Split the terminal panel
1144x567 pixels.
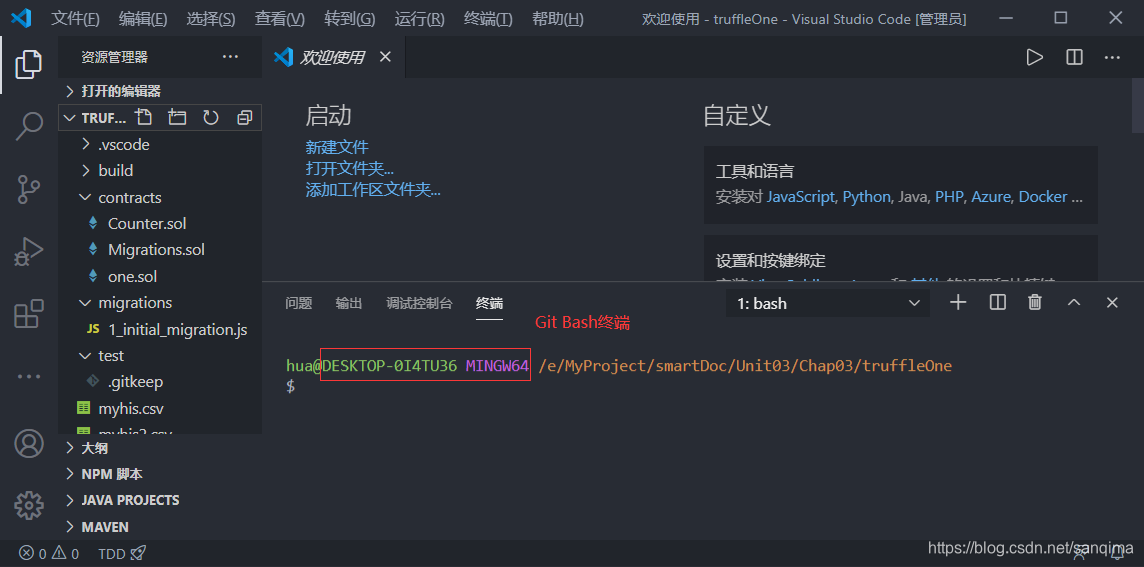(997, 302)
